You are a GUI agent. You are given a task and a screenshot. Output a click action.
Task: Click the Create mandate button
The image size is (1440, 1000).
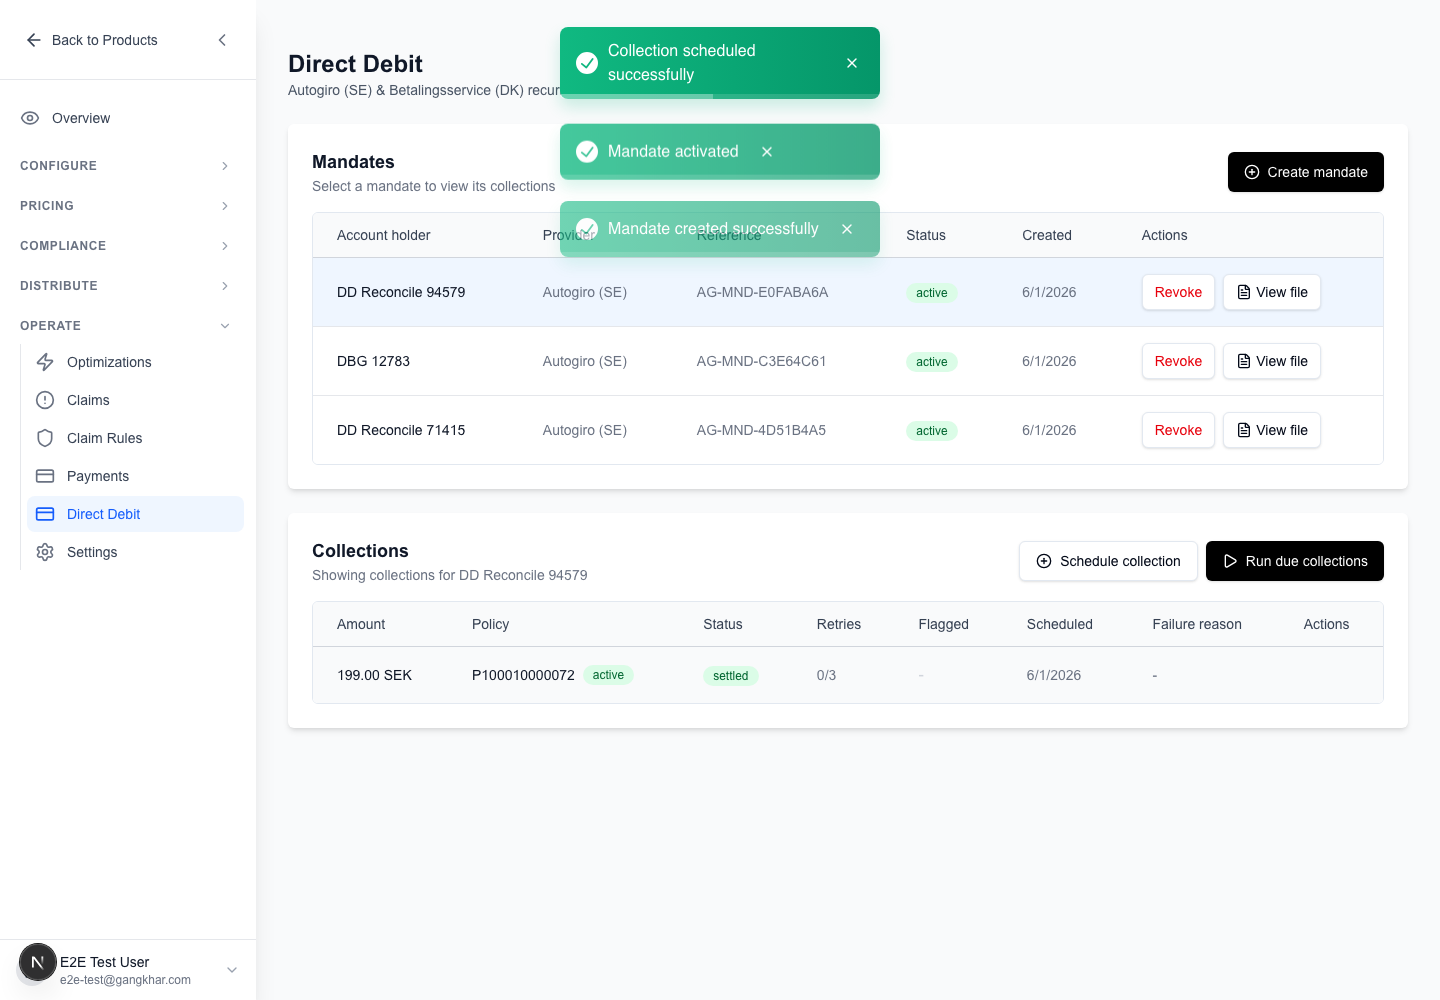[1306, 172]
